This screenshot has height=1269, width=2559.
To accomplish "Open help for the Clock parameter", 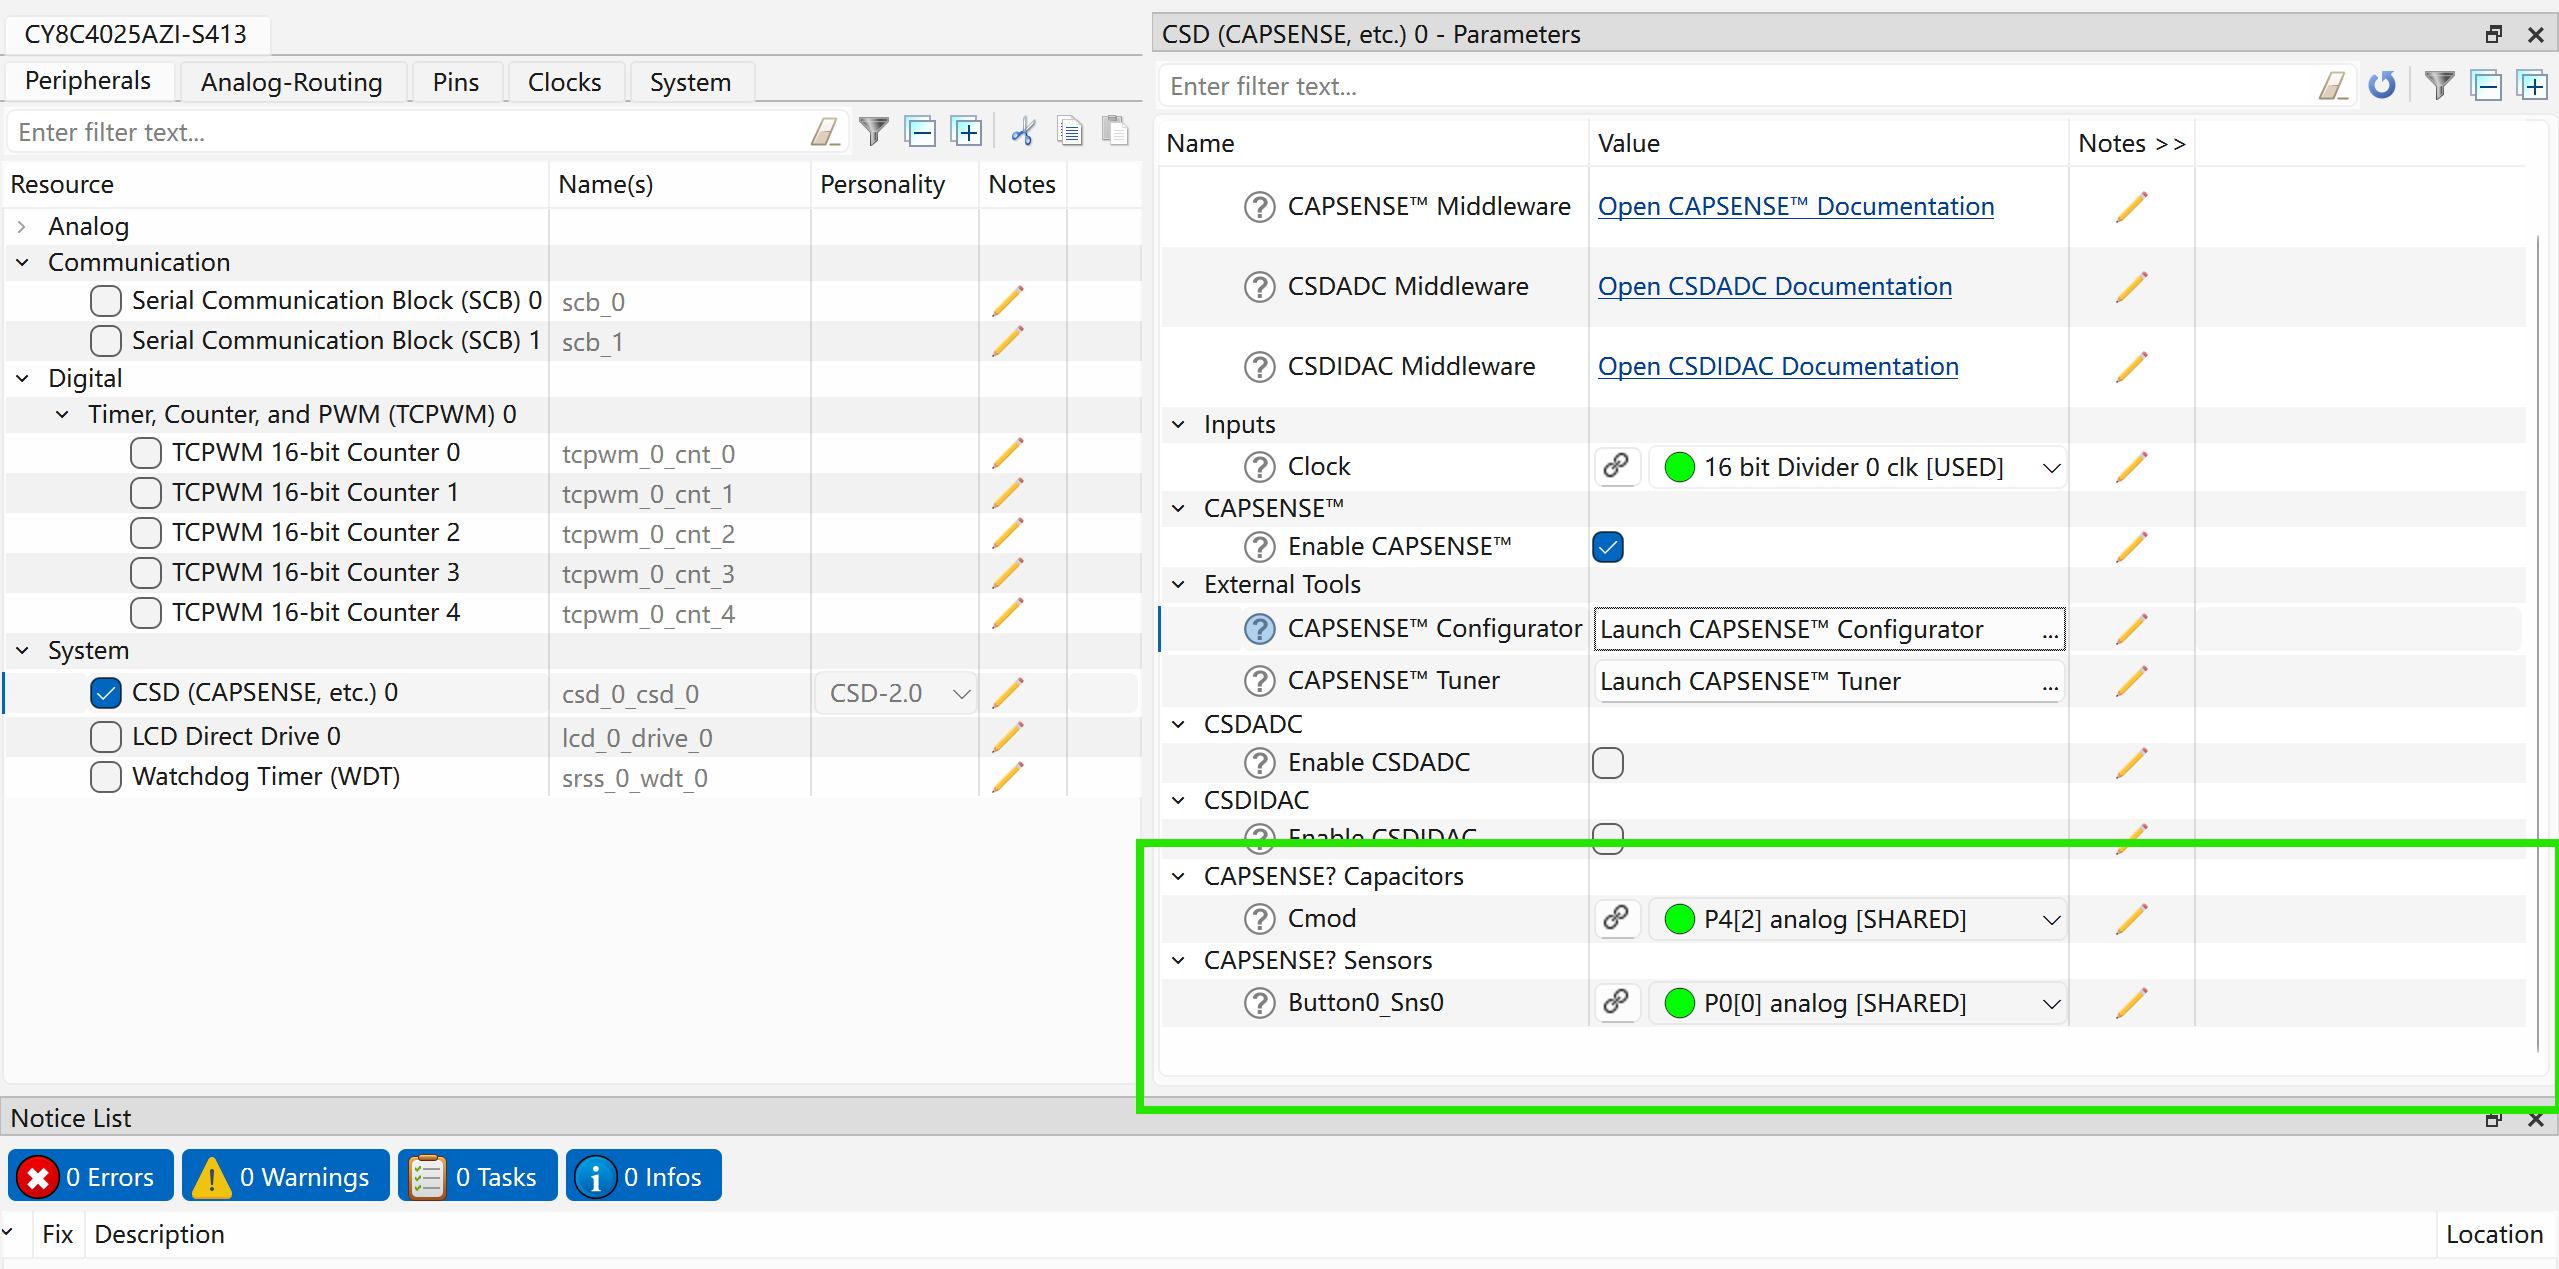I will coord(1259,467).
